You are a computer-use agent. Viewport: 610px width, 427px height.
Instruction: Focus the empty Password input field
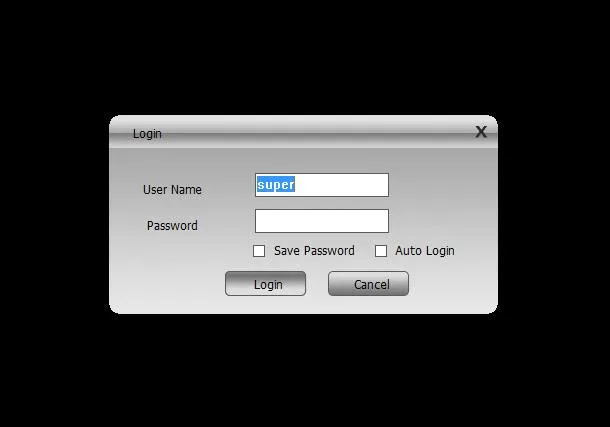(x=322, y=221)
